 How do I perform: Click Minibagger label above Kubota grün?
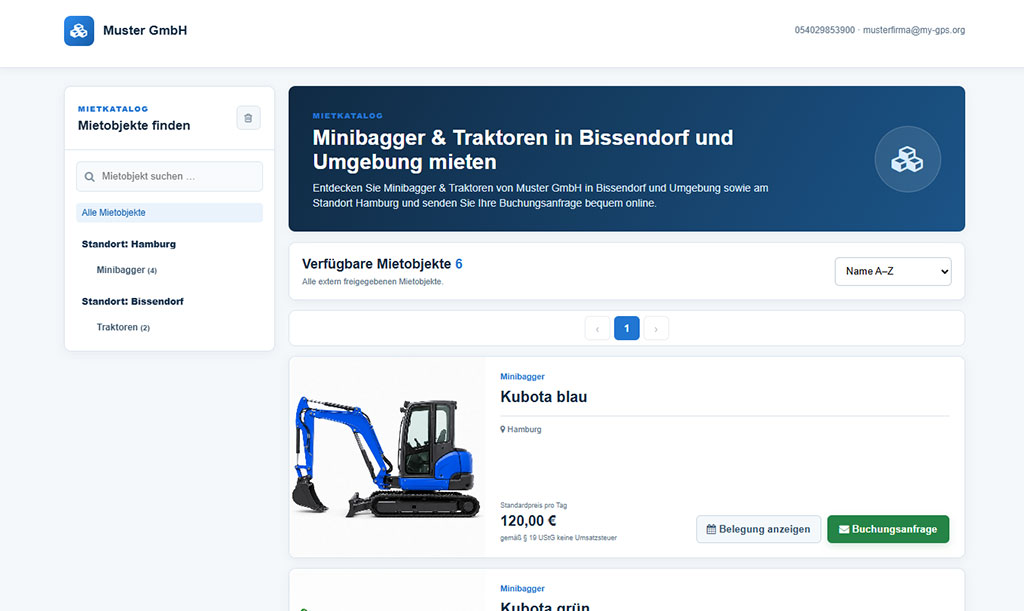tap(522, 589)
